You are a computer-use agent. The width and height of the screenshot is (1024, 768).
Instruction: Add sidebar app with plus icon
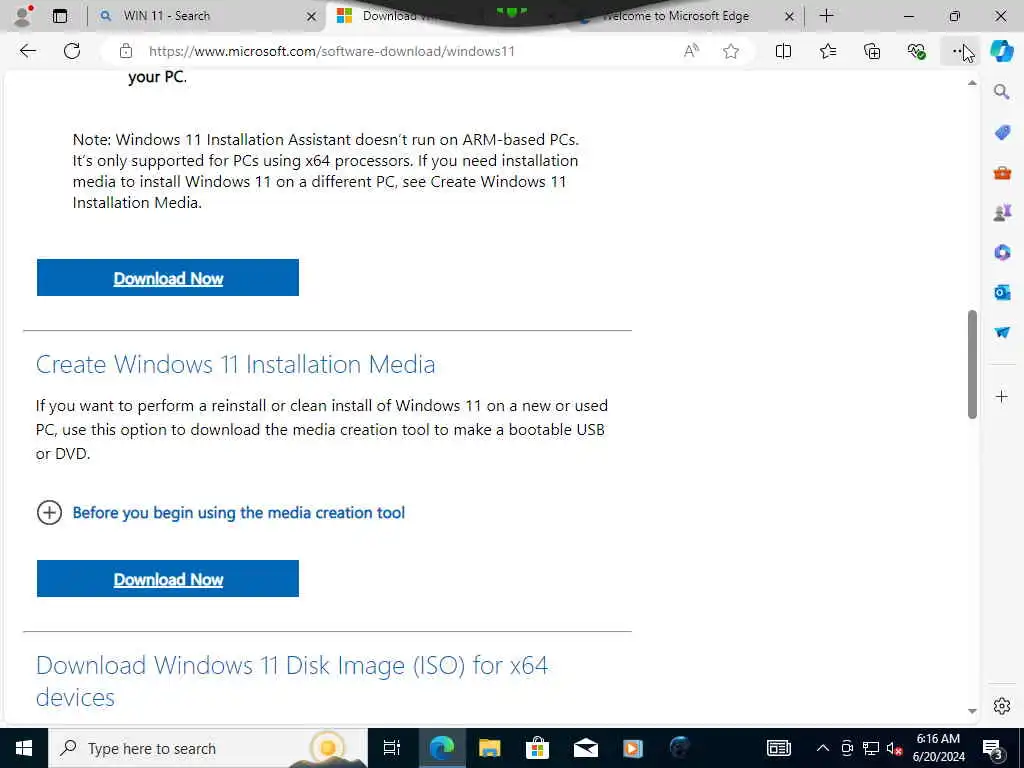[x=1002, y=396]
